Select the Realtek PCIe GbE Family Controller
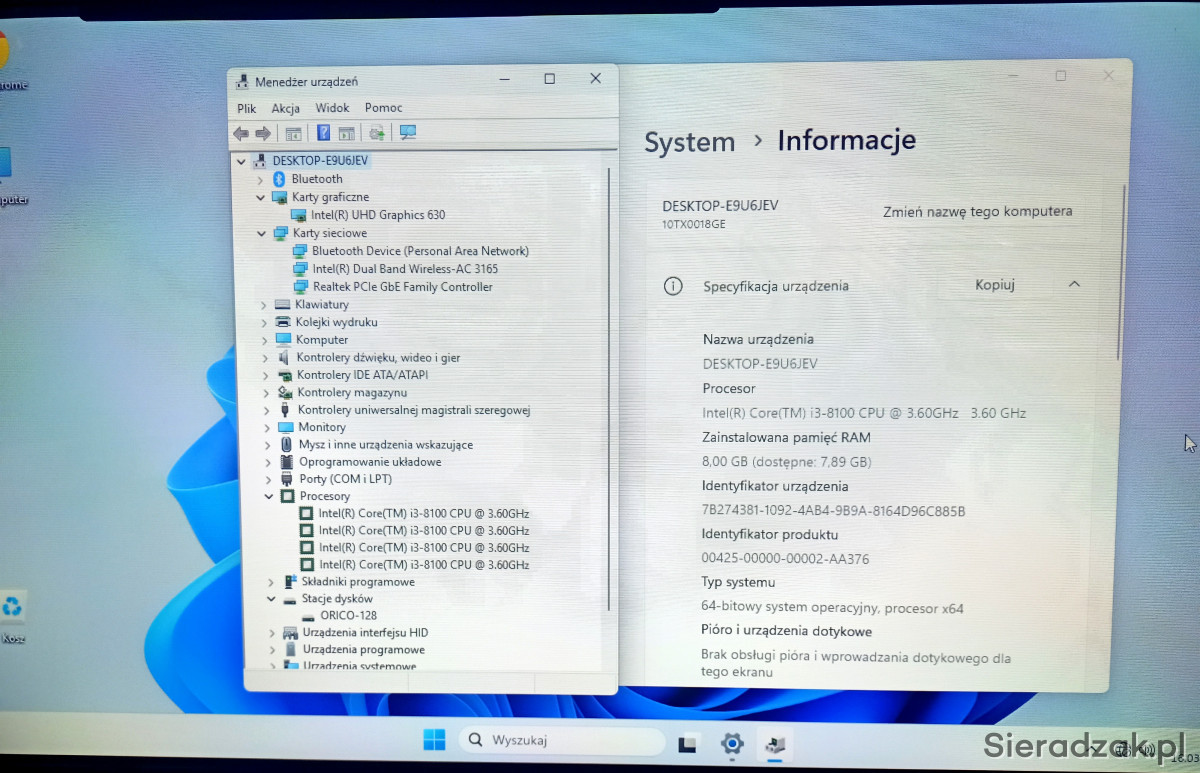The width and height of the screenshot is (1200, 773). [402, 287]
